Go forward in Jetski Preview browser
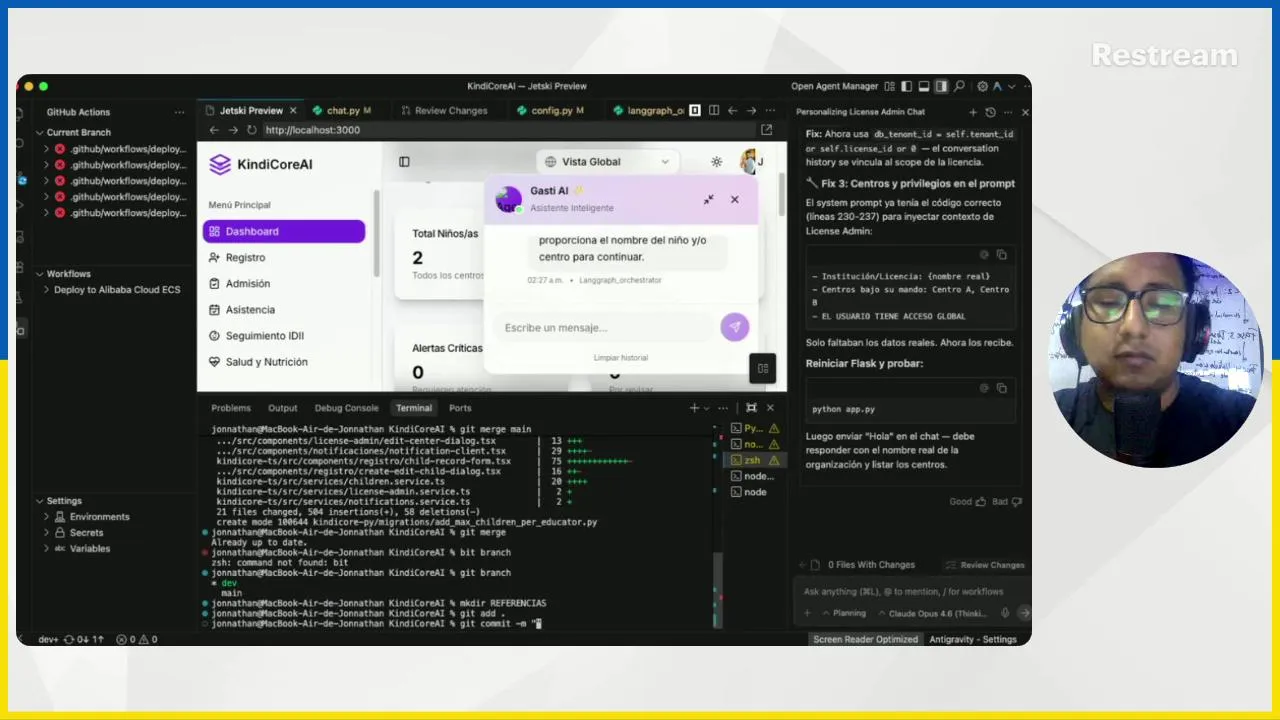The image size is (1280, 720). (232, 130)
